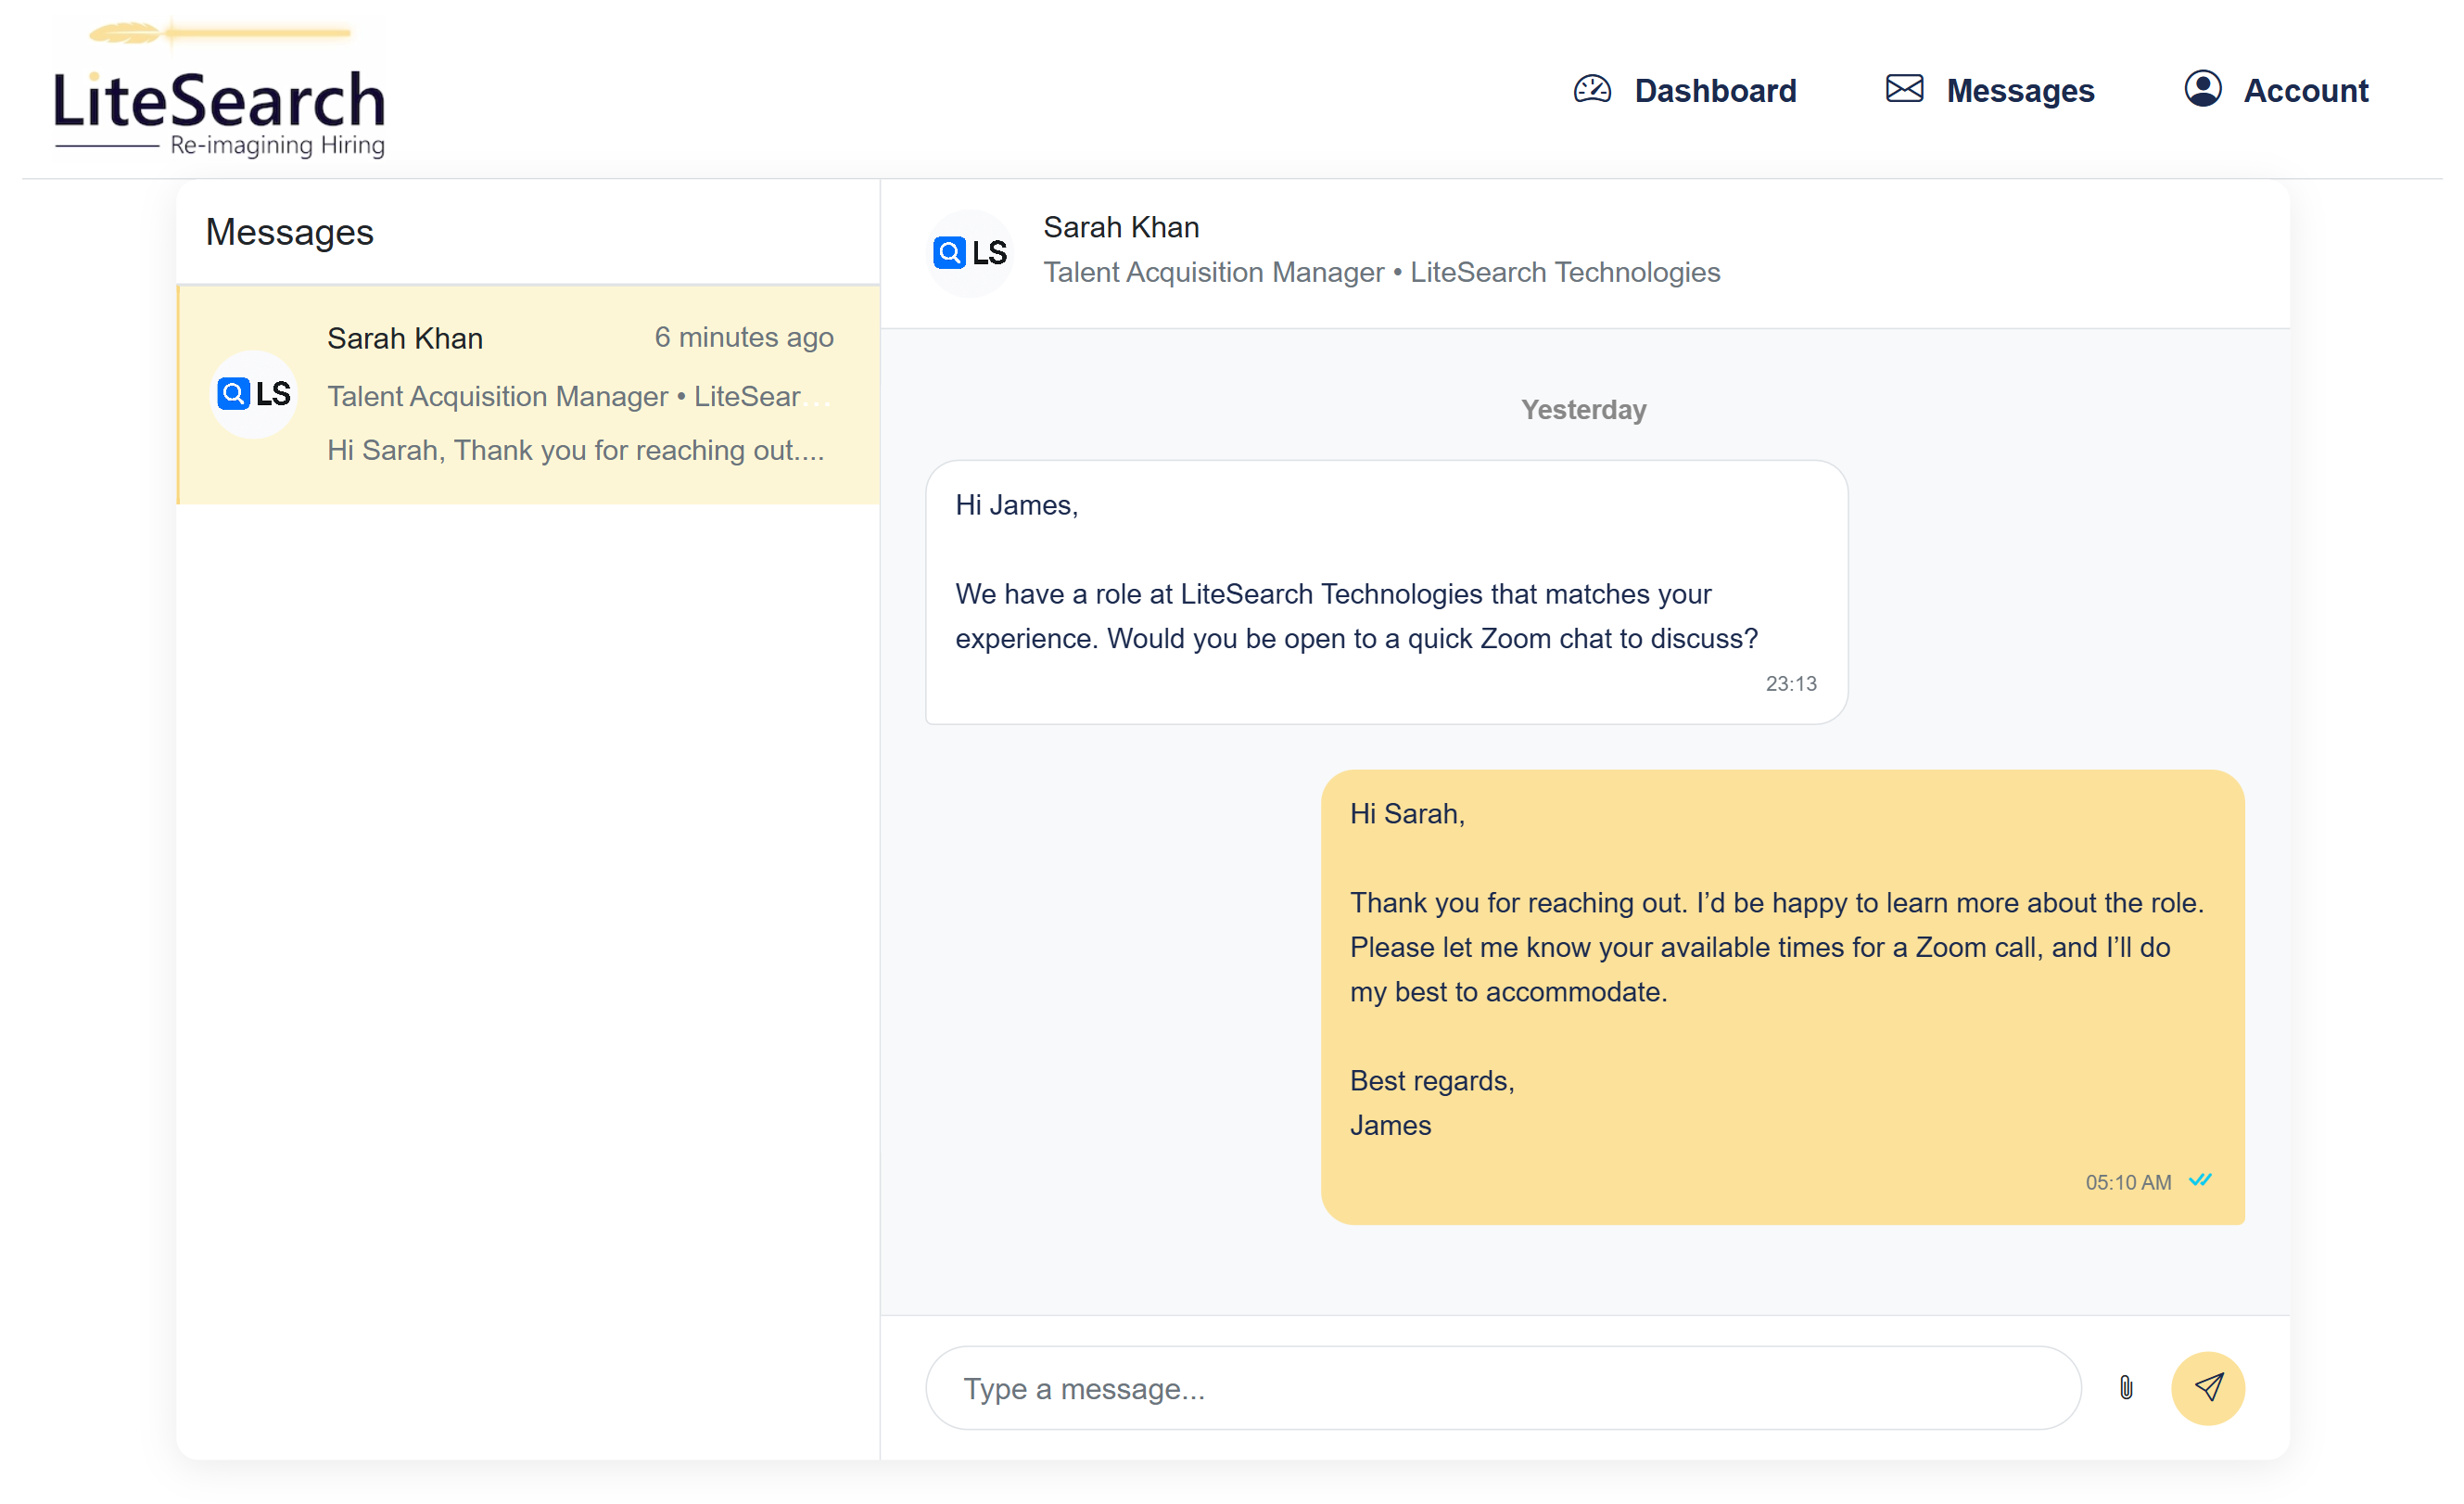Open the Messages navigation item
Image resolution: width=2464 pixels, height=1504 pixels.
pos(2019,91)
